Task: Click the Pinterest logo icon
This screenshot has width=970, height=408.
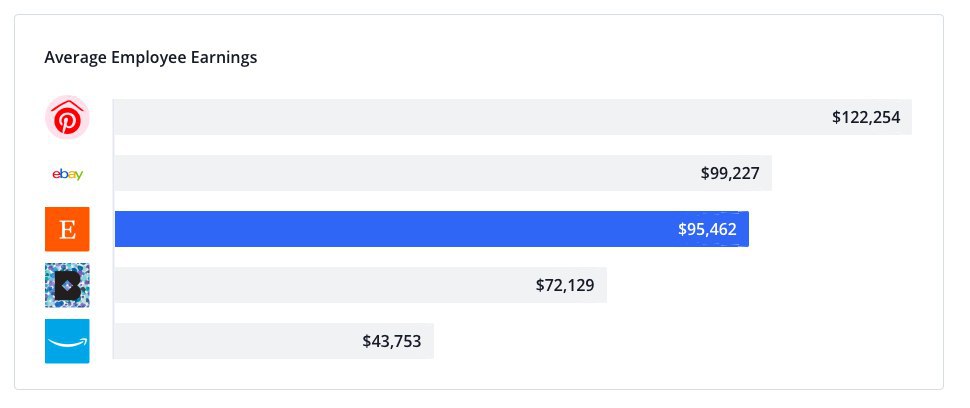Action: click(67, 117)
